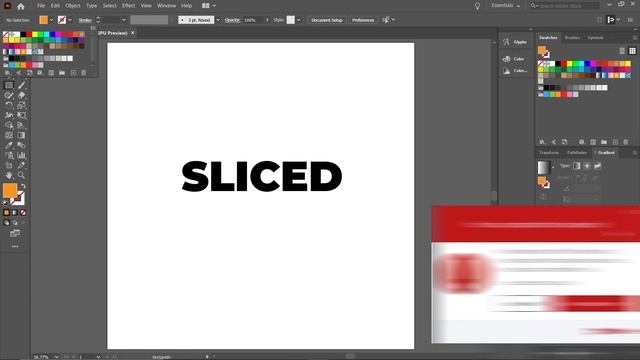The image size is (640, 360).
Task: Enable Draw Behind mode
Action: coord(15,222)
